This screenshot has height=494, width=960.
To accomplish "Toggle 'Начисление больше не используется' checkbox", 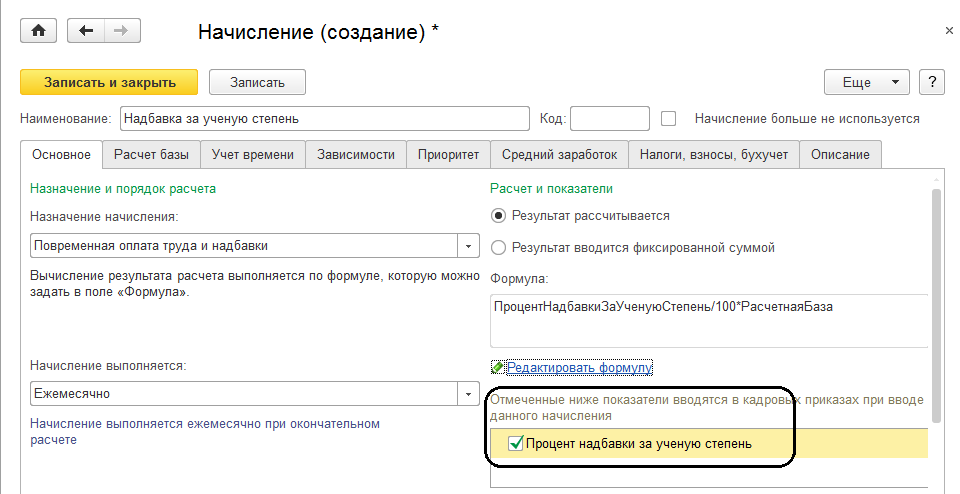I will tap(669, 118).
